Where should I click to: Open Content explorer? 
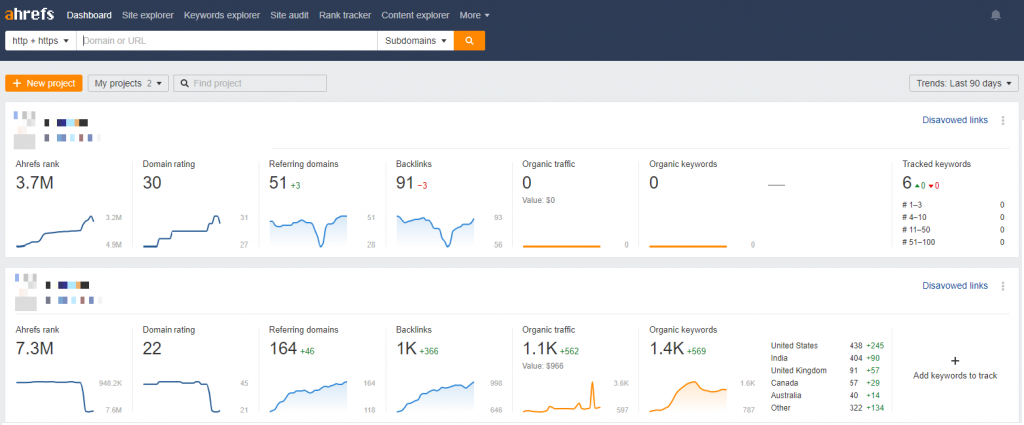[415, 15]
